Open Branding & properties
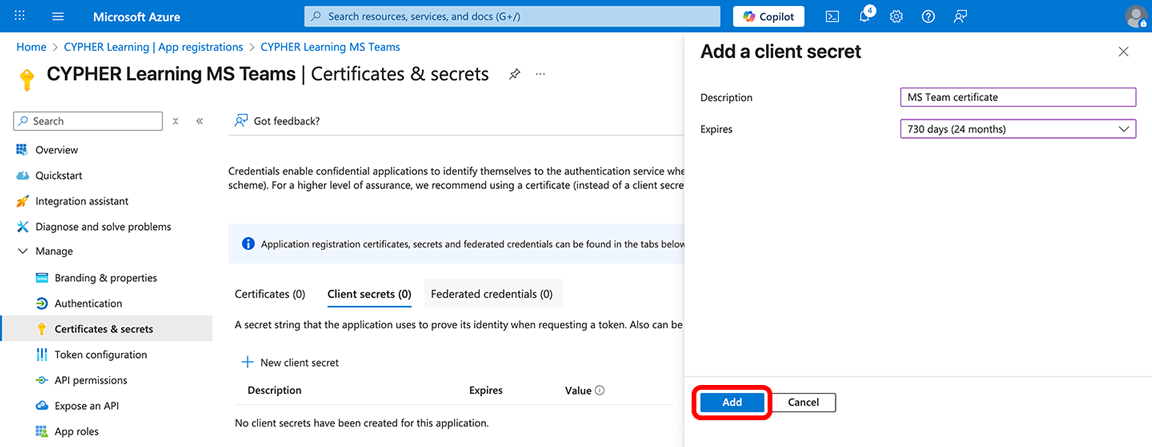Image resolution: width=1152 pixels, height=447 pixels. pos(107,278)
